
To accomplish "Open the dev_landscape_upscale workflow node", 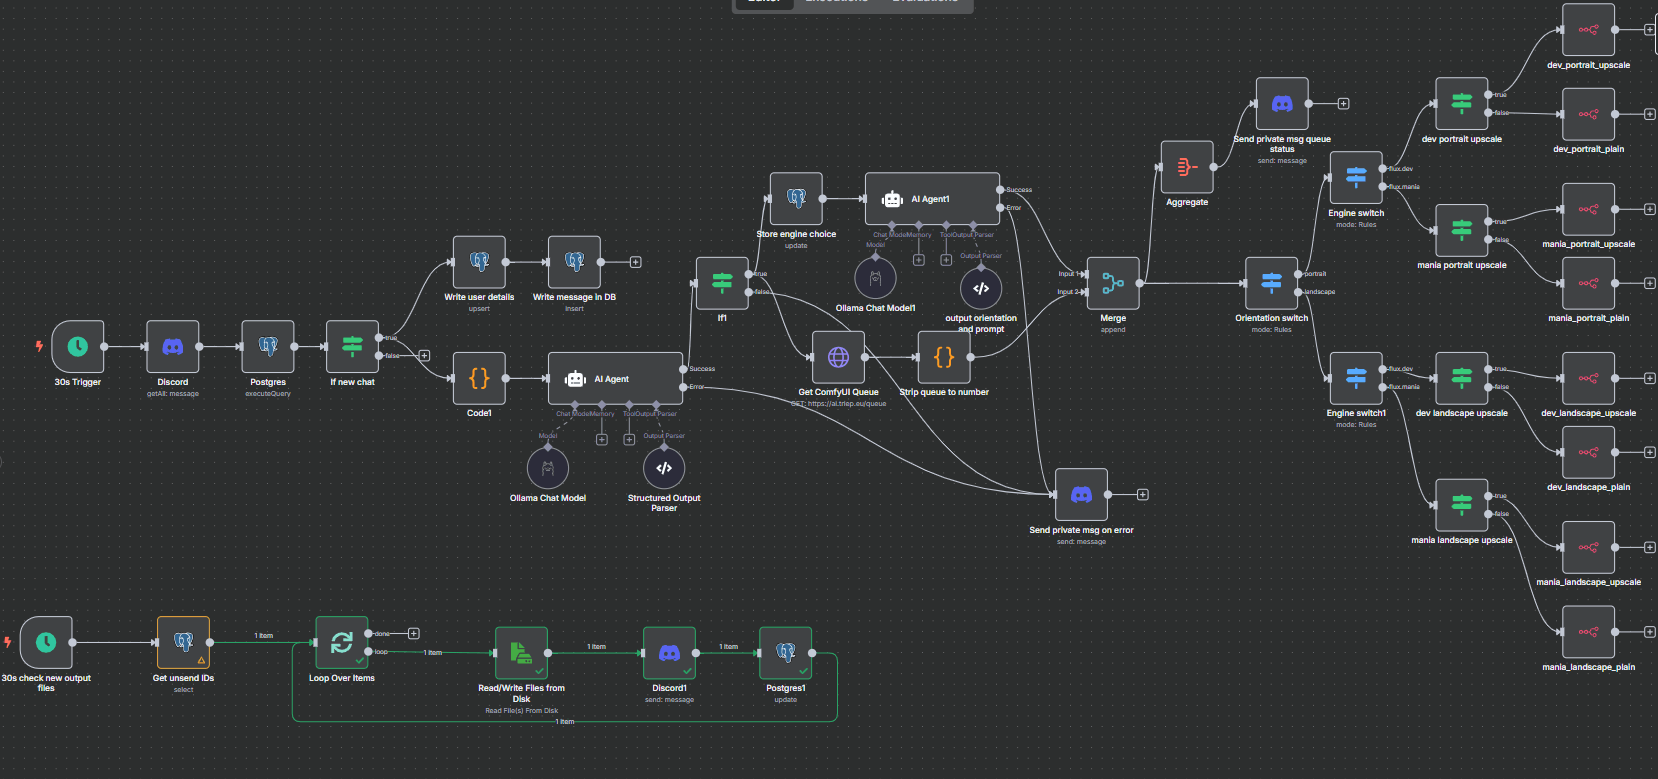I will [x=1588, y=378].
